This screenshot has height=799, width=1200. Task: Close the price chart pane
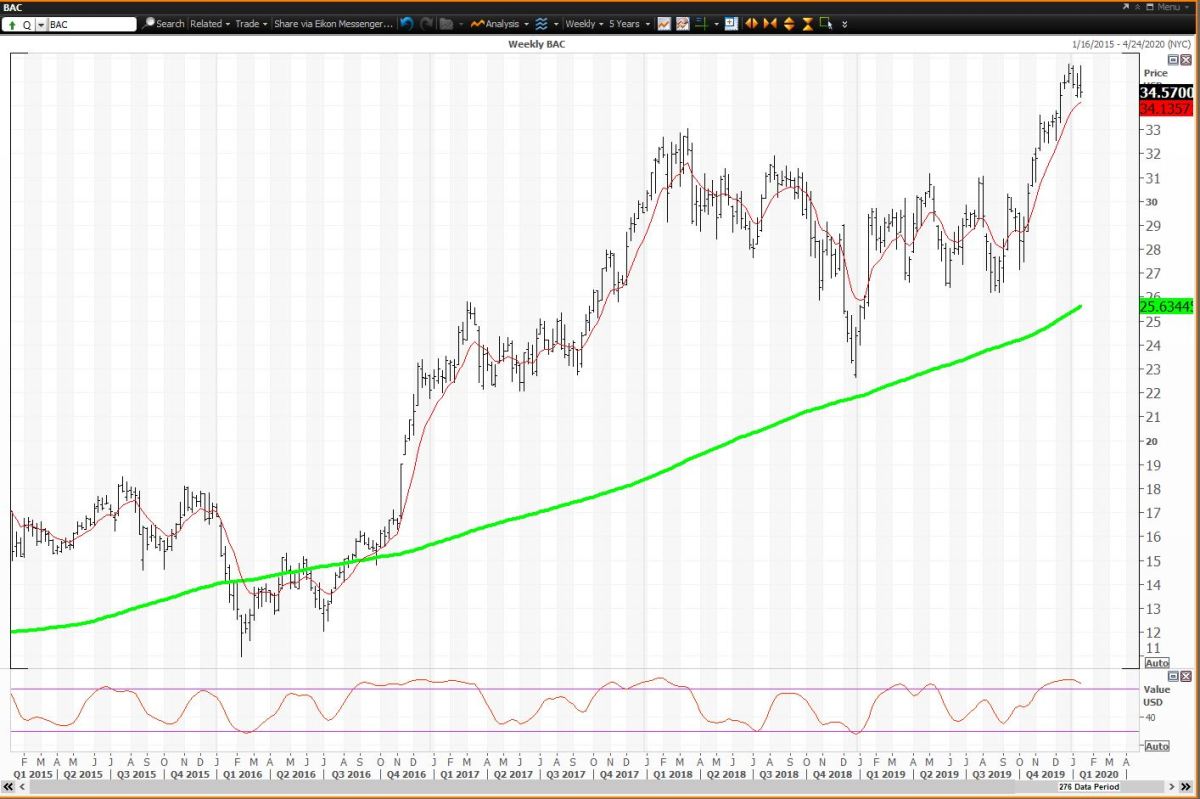point(1186,60)
